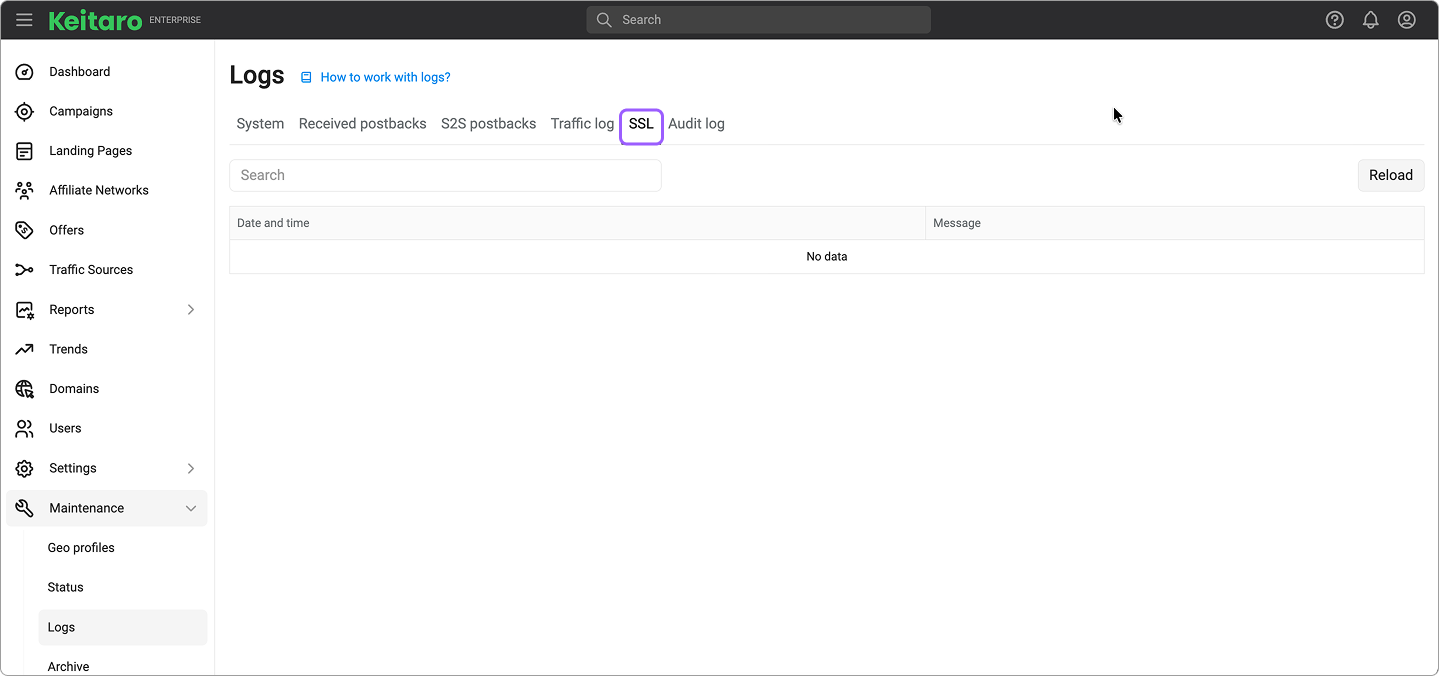Open the notifications bell icon
This screenshot has width=1439, height=676.
click(1370, 20)
